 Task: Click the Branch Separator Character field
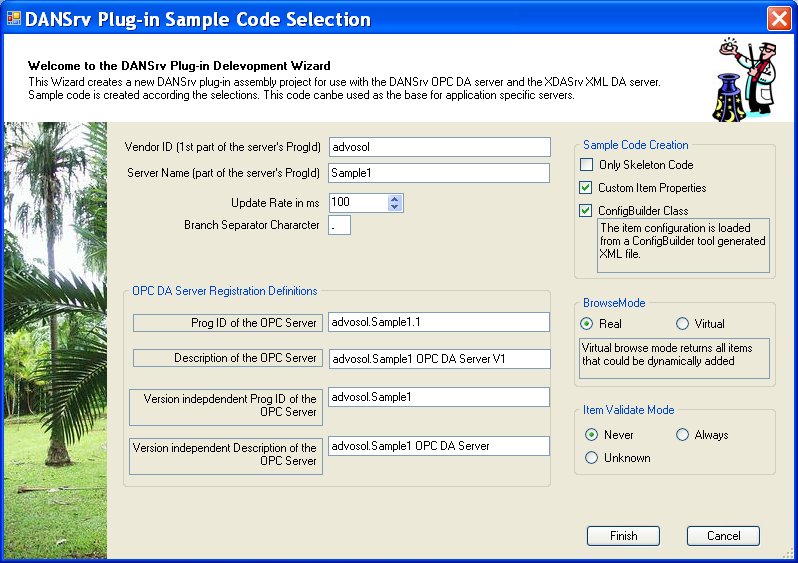[339, 225]
